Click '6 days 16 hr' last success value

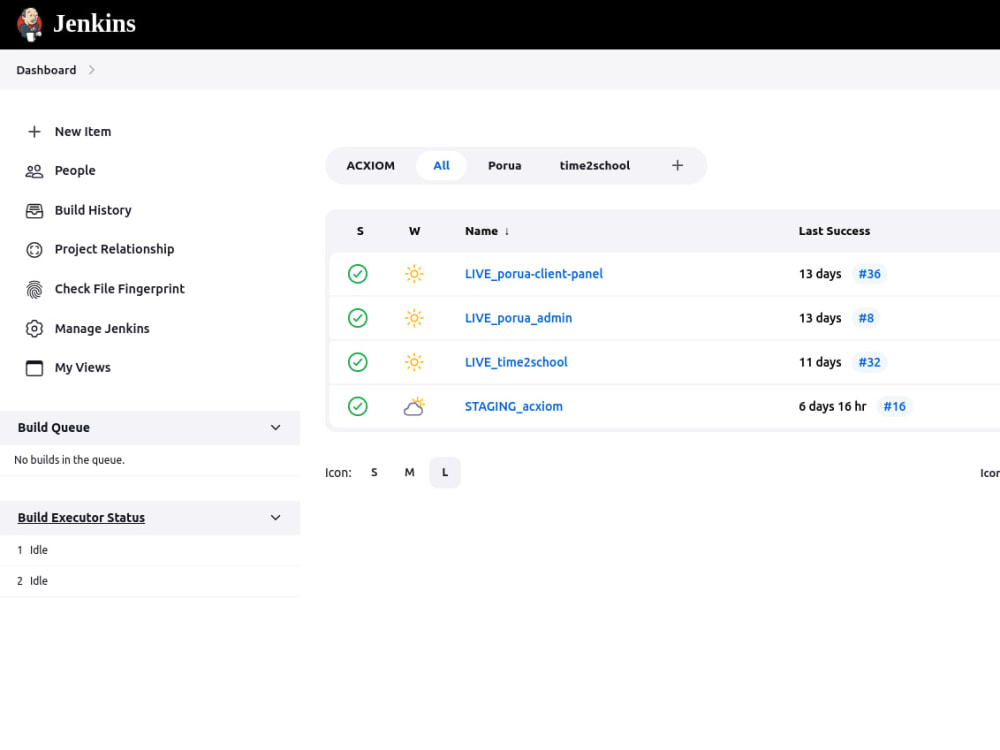832,406
